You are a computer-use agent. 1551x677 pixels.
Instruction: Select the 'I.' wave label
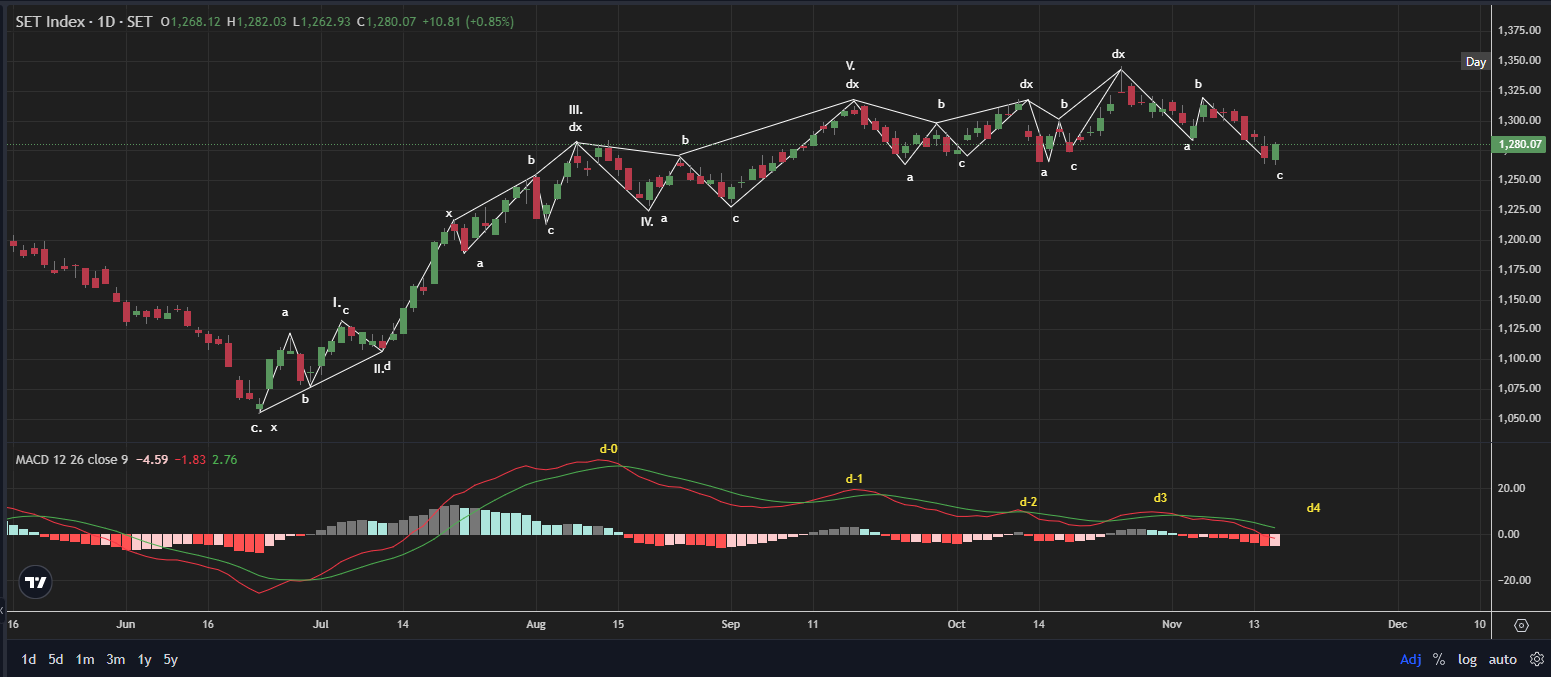click(336, 302)
